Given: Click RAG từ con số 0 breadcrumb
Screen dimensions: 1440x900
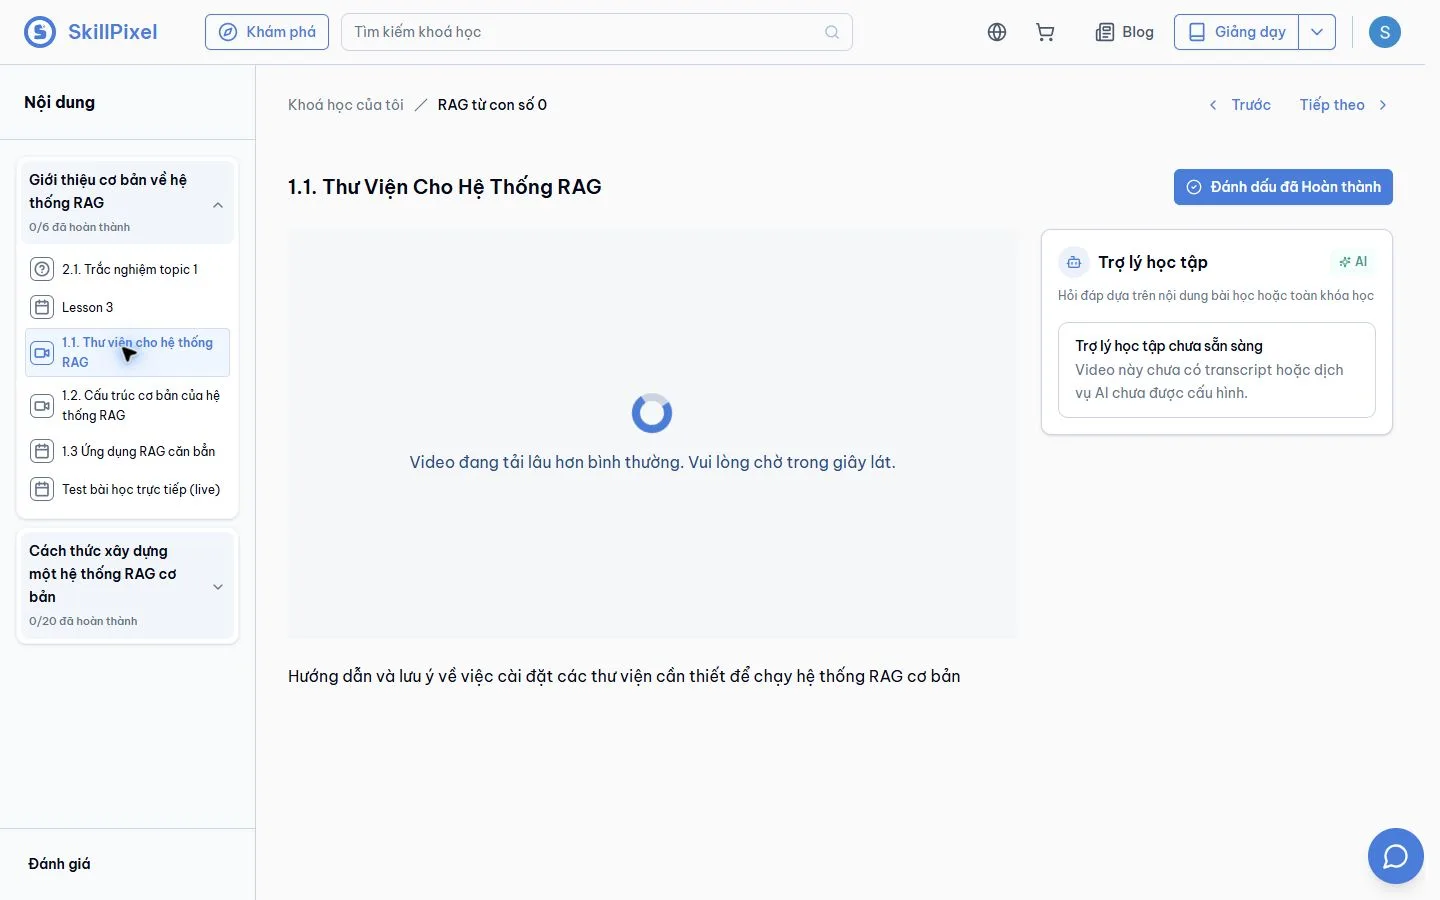Looking at the screenshot, I should pos(492,105).
